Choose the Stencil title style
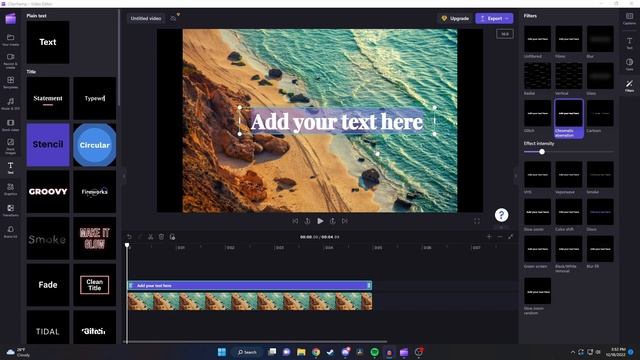 pos(48,145)
